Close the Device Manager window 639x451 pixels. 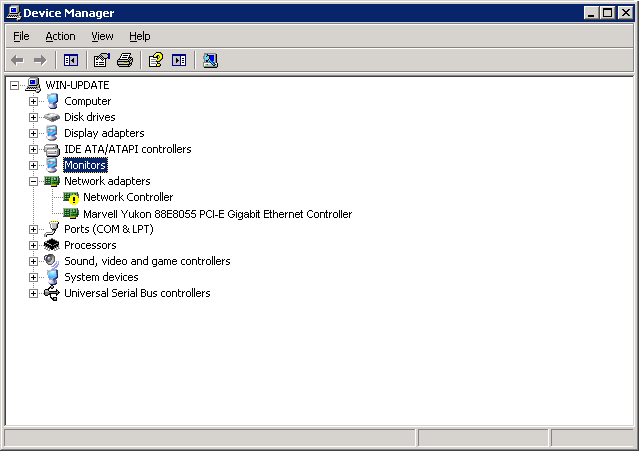(626, 13)
